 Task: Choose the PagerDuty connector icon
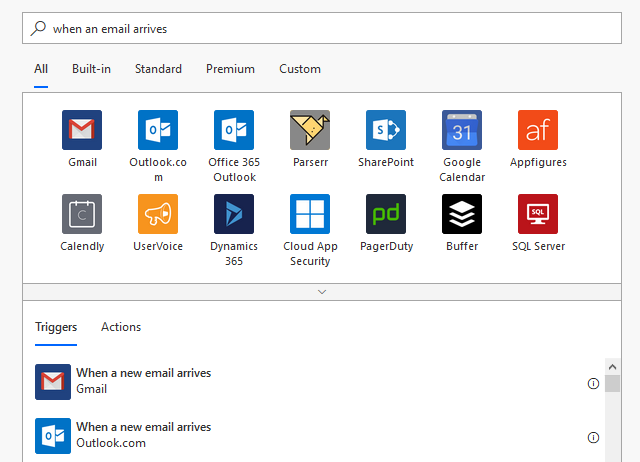point(386,214)
